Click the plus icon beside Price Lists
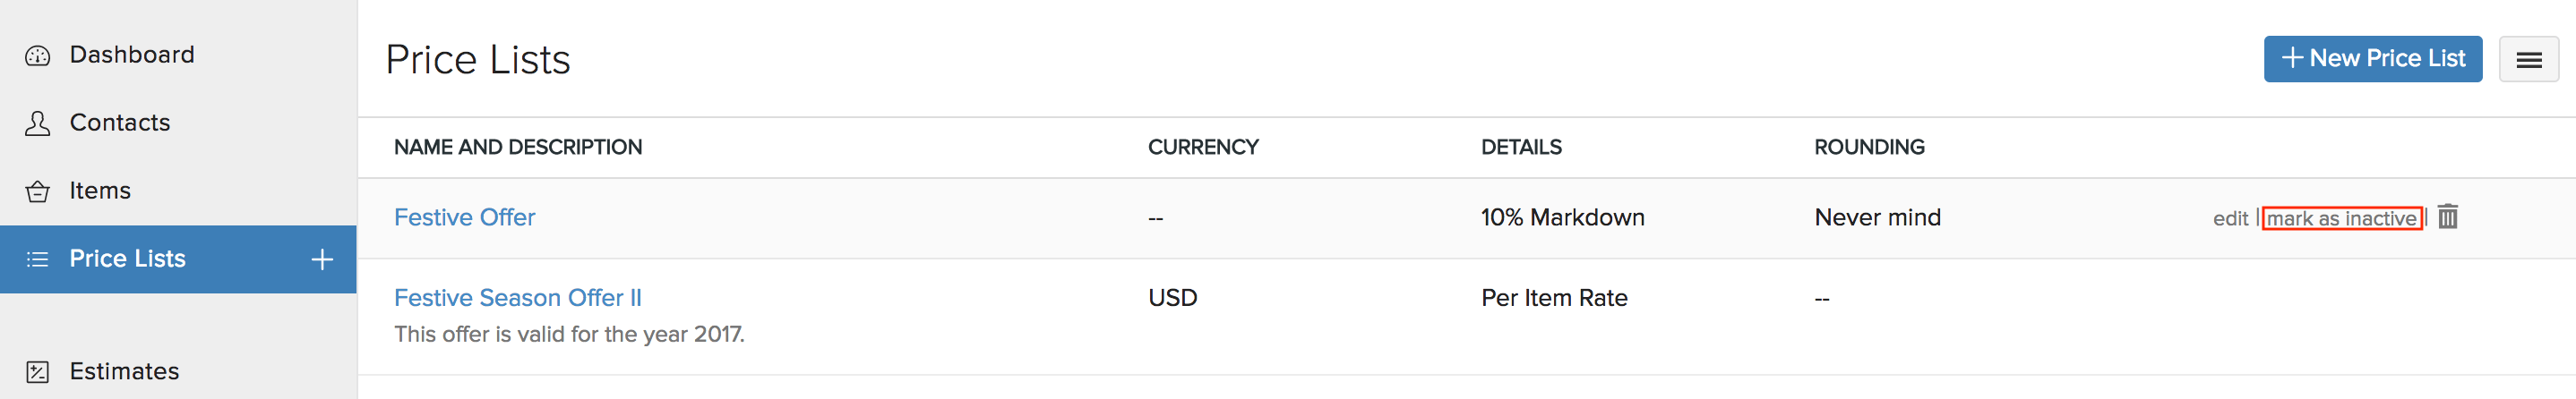This screenshot has width=2576, height=399. (x=322, y=260)
